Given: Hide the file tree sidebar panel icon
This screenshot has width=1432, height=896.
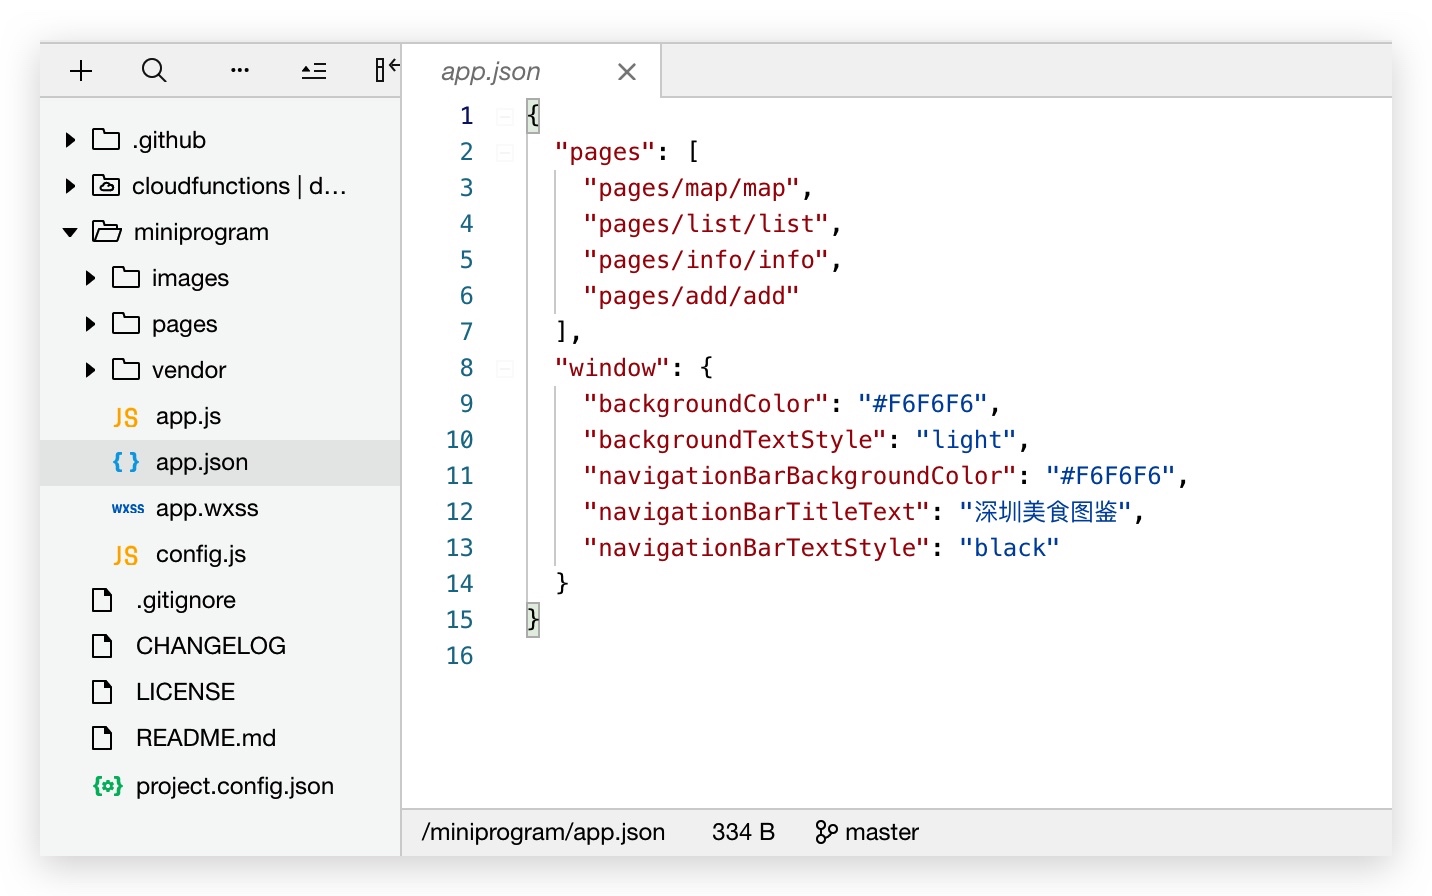Looking at the screenshot, I should click(387, 70).
